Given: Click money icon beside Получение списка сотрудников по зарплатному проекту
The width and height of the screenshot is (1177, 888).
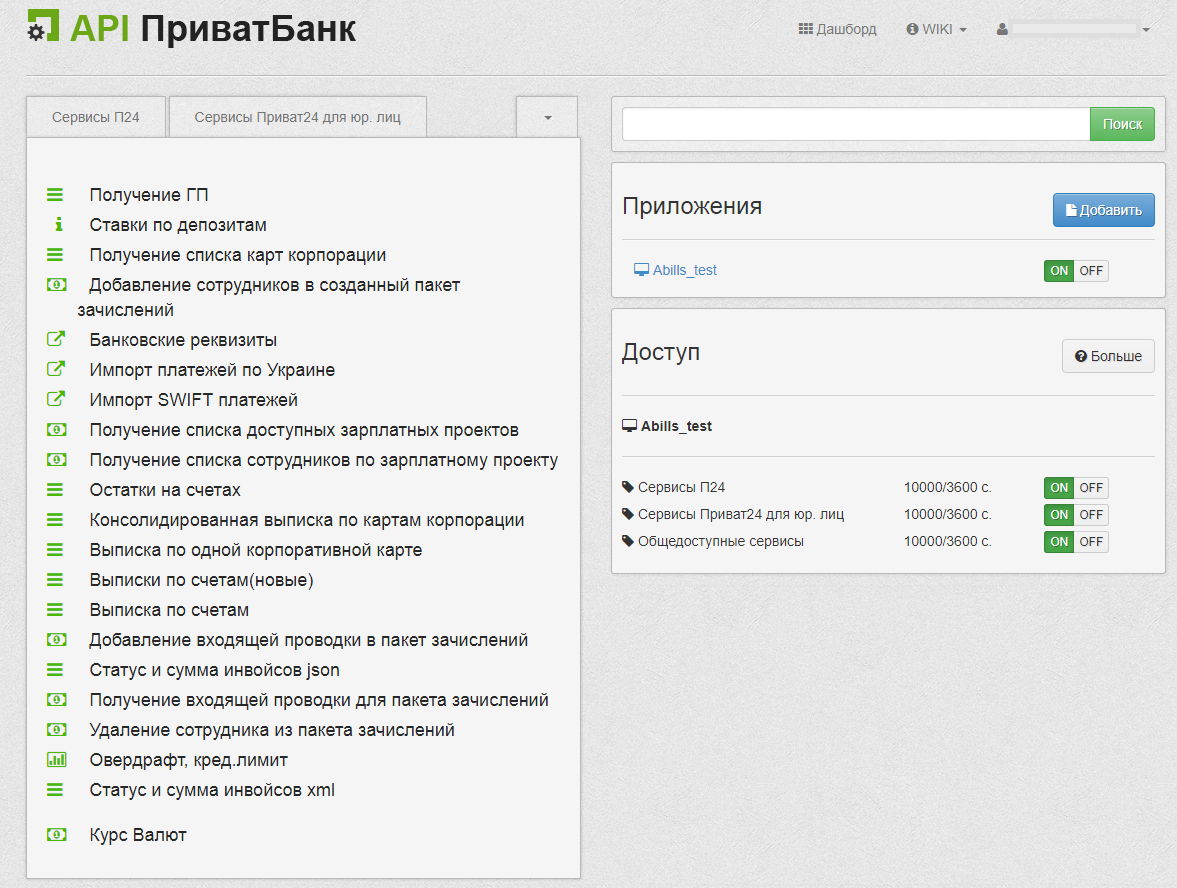Looking at the screenshot, I should (x=56, y=459).
